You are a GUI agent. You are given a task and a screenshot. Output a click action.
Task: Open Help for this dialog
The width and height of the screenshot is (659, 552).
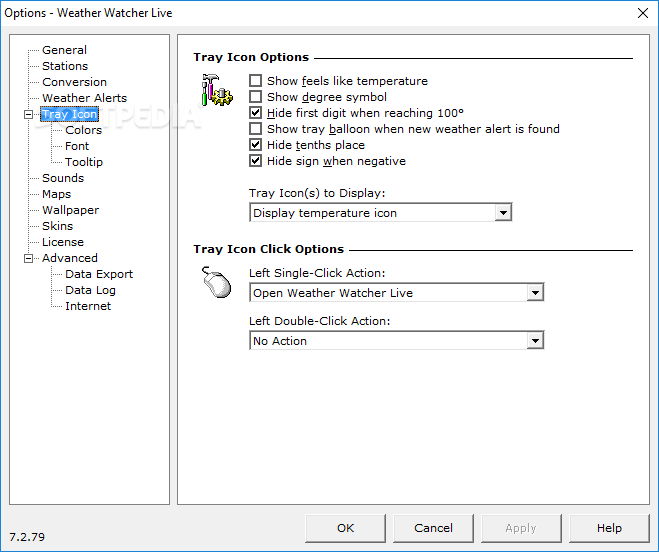[609, 528]
